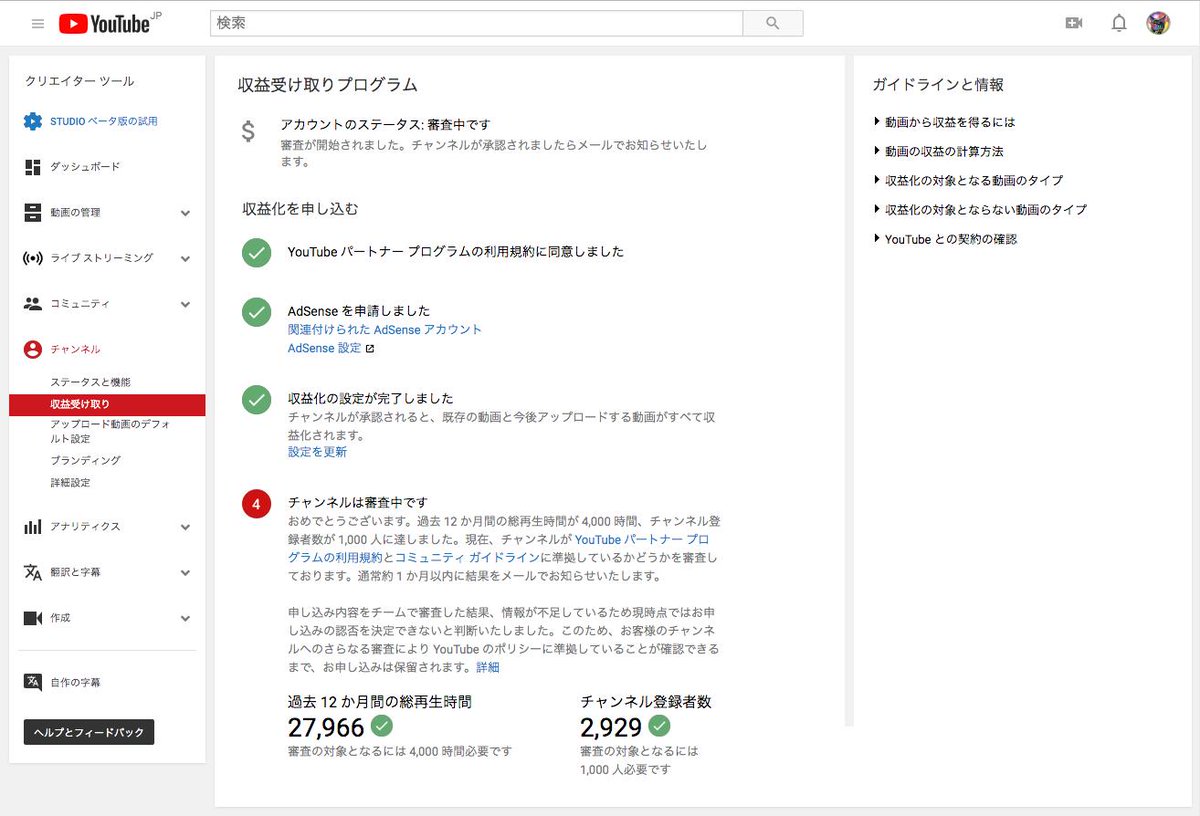This screenshot has width=1200, height=816.
Task: Click the translation and subtitles (翻訳と字幕) icon
Action: tap(33, 572)
